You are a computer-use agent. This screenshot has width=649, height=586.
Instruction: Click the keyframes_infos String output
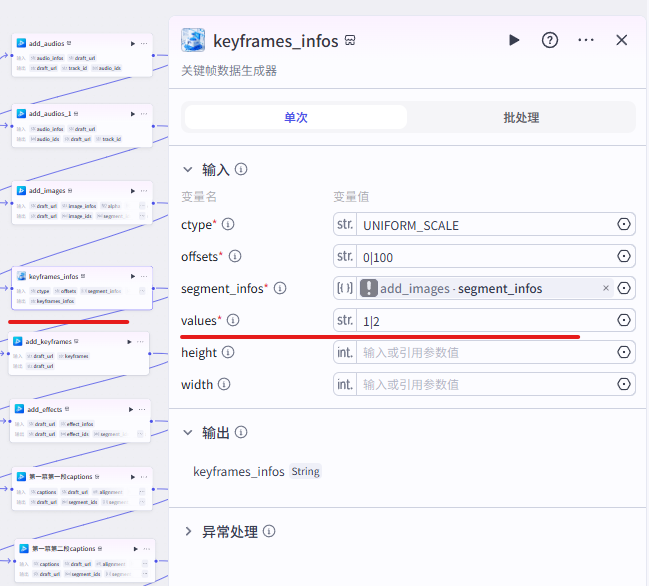pyautogui.click(x=257, y=471)
